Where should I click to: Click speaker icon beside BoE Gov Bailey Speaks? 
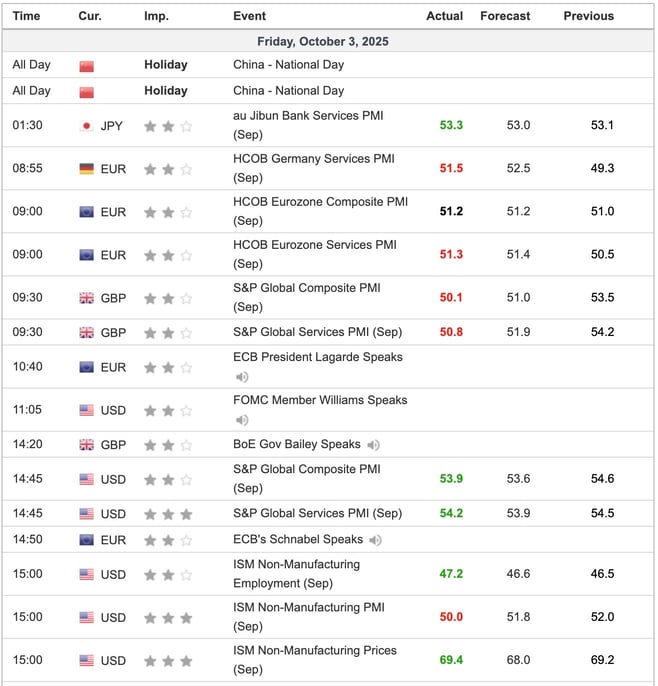point(373,445)
